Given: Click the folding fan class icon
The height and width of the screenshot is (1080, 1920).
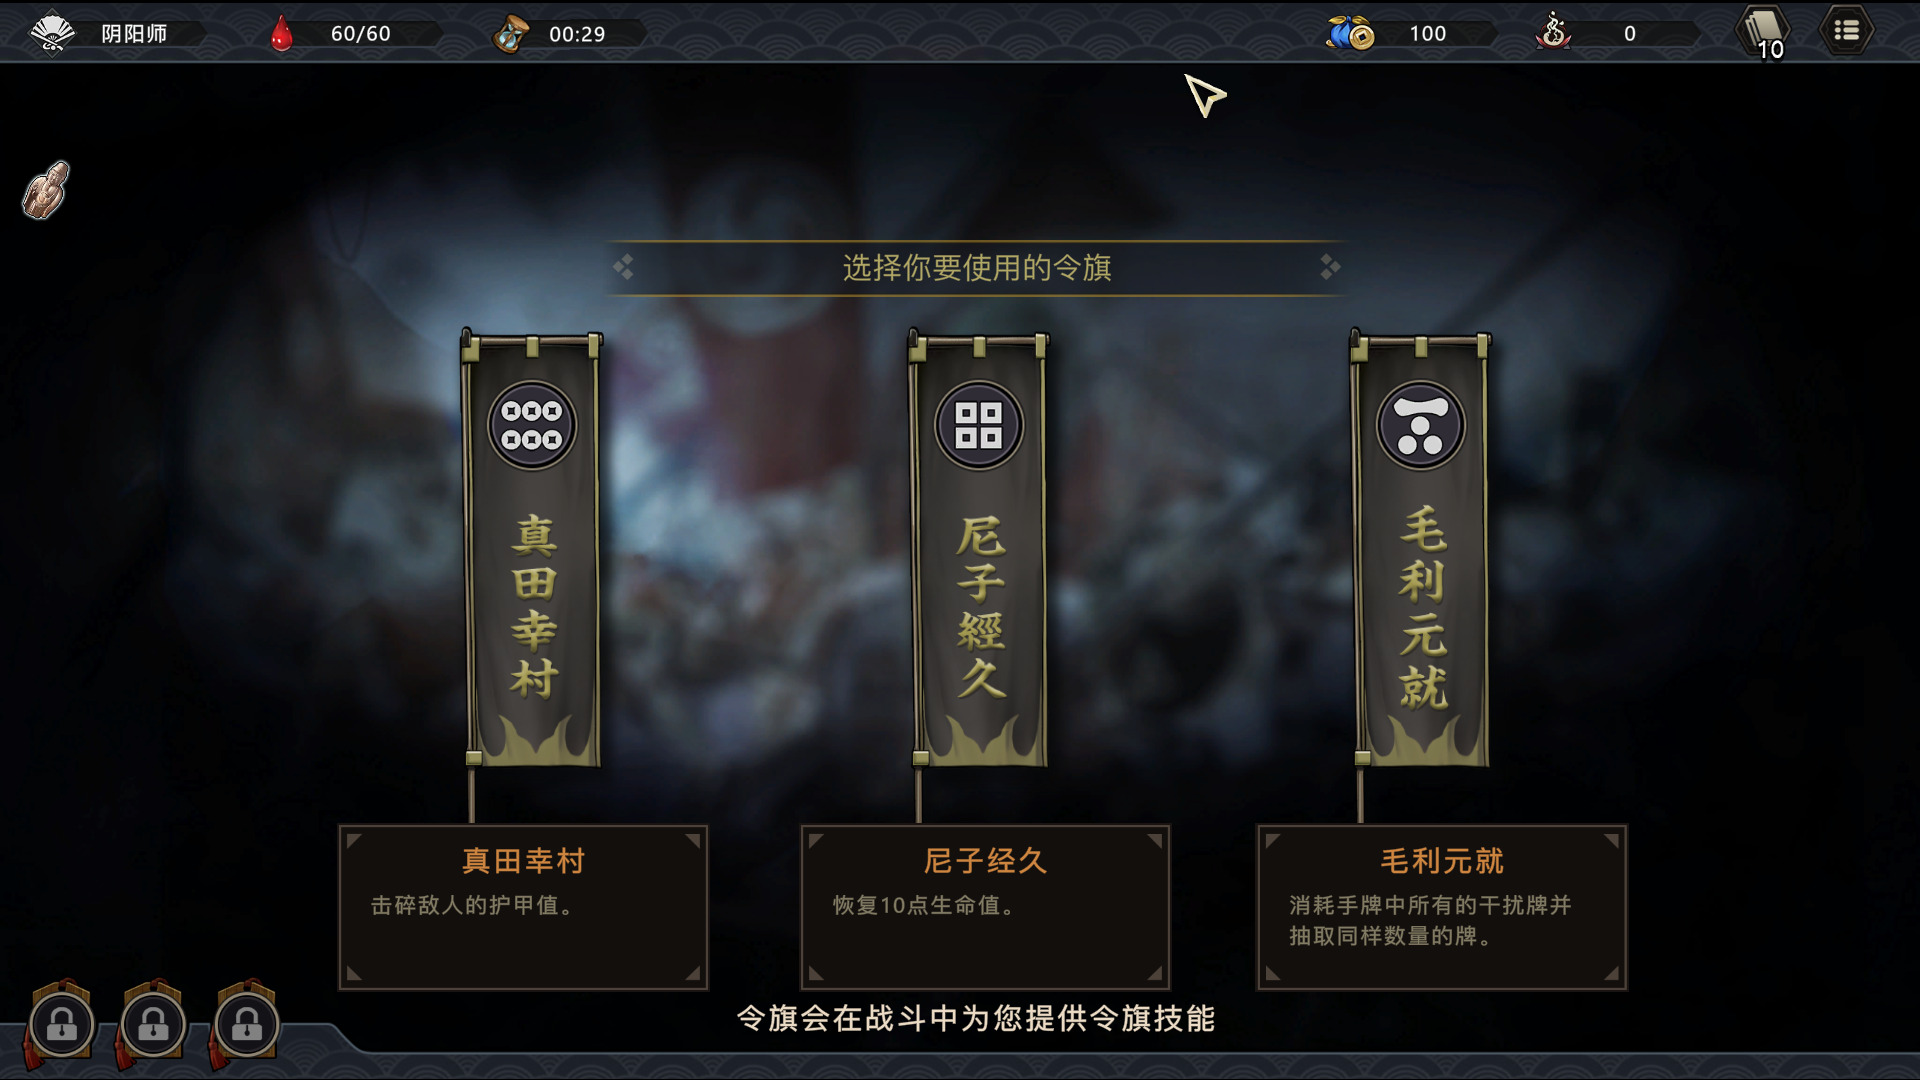Looking at the screenshot, I should pyautogui.click(x=52, y=33).
